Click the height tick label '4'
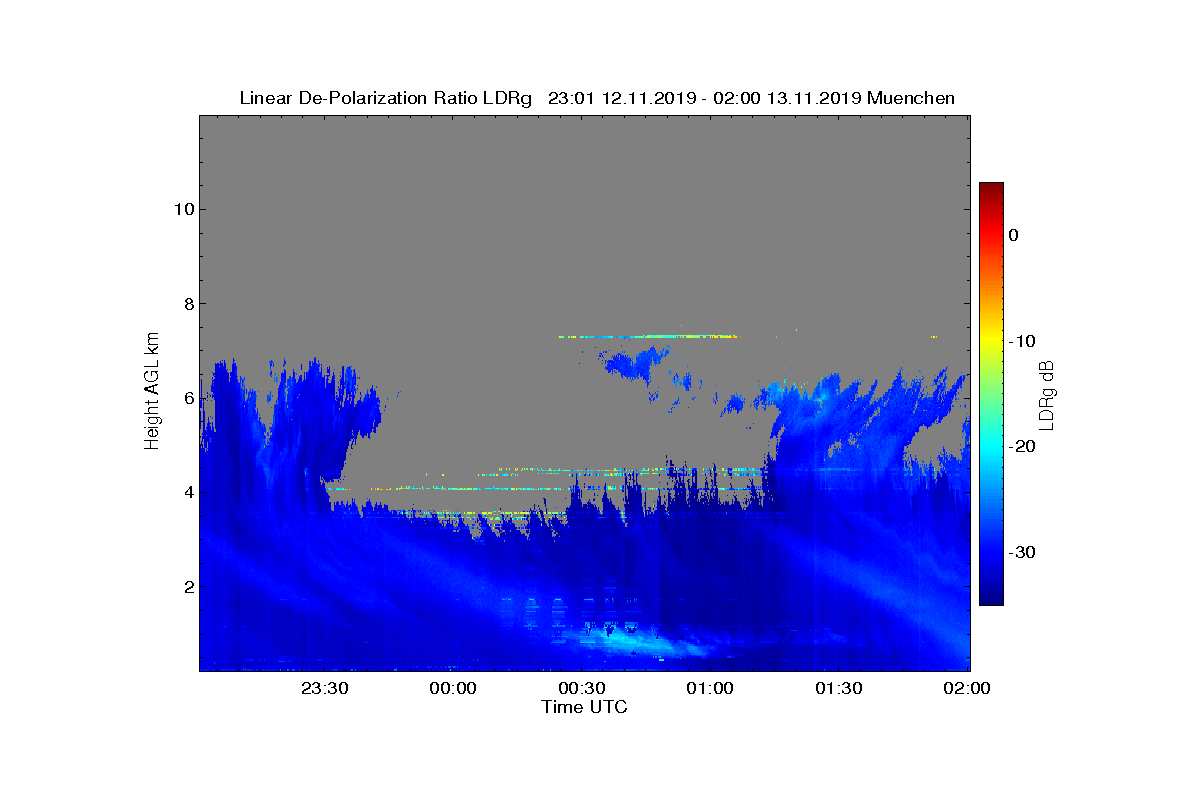Viewport: 1200px width, 800px height. pyautogui.click(x=188, y=492)
